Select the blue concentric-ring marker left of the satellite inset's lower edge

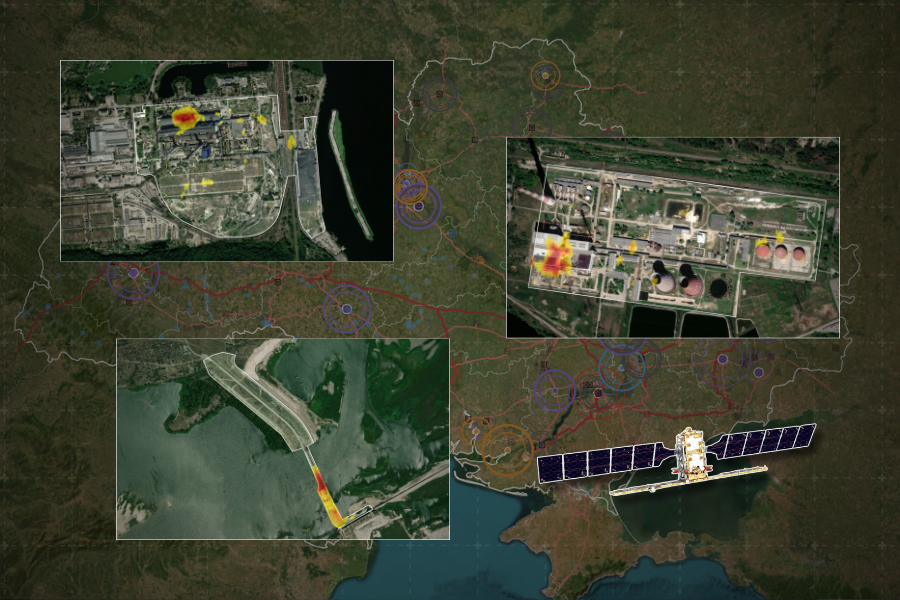point(622,367)
